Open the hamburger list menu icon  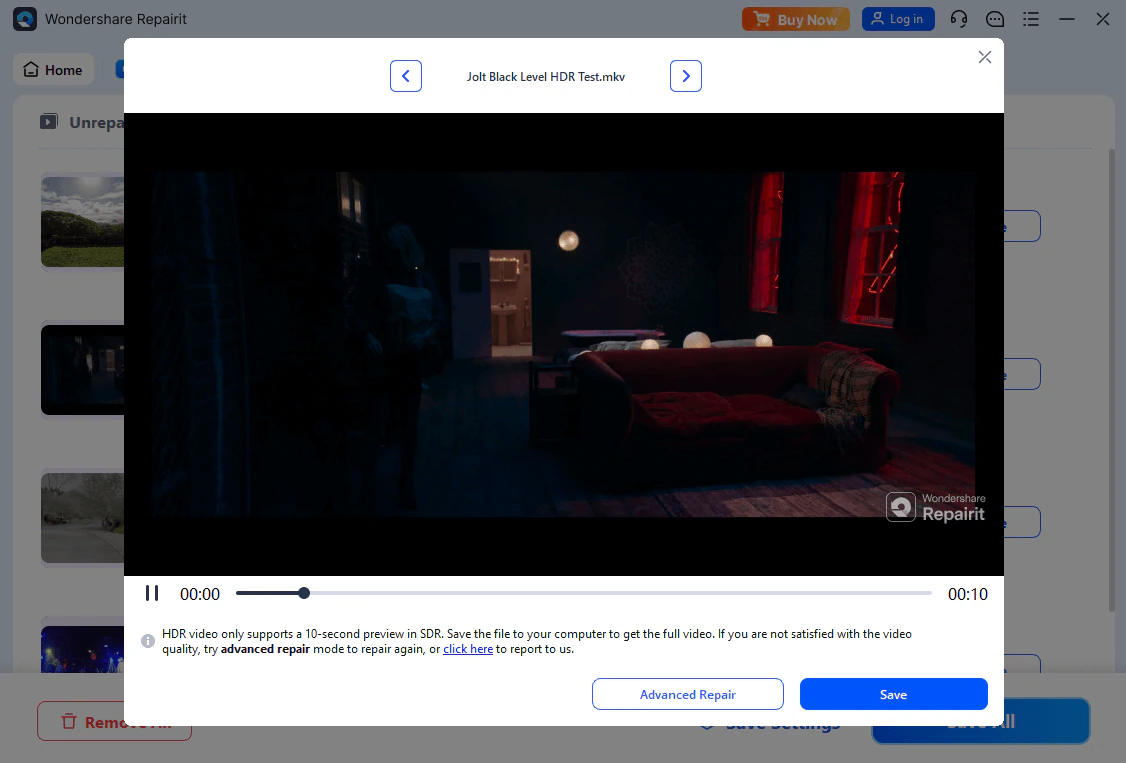click(x=1030, y=19)
